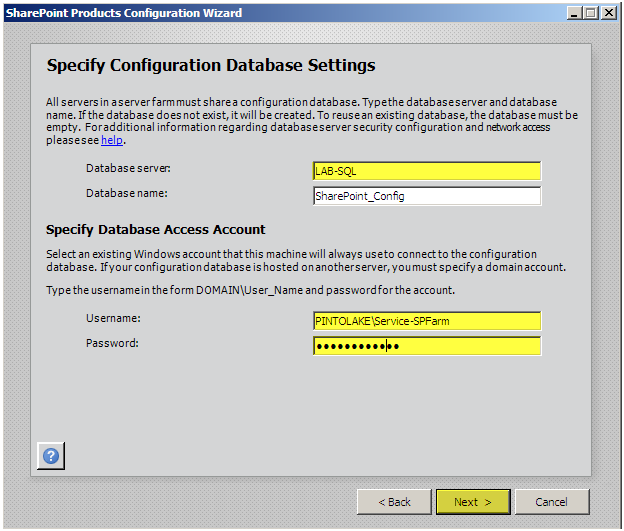624x531 pixels.
Task: Open the blue question mark help button
Action: 51,456
